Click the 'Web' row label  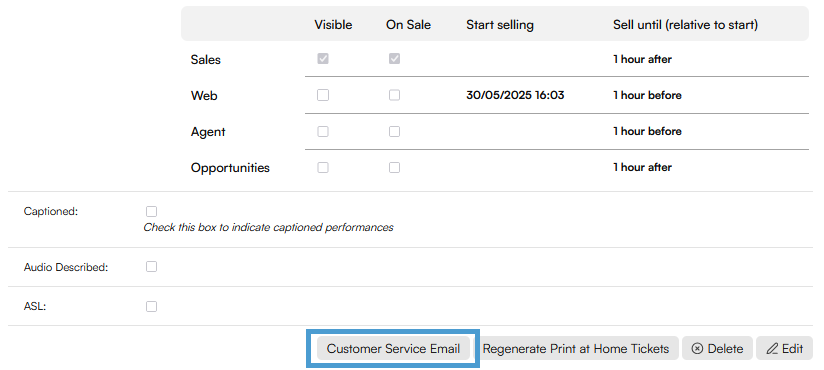204,96
